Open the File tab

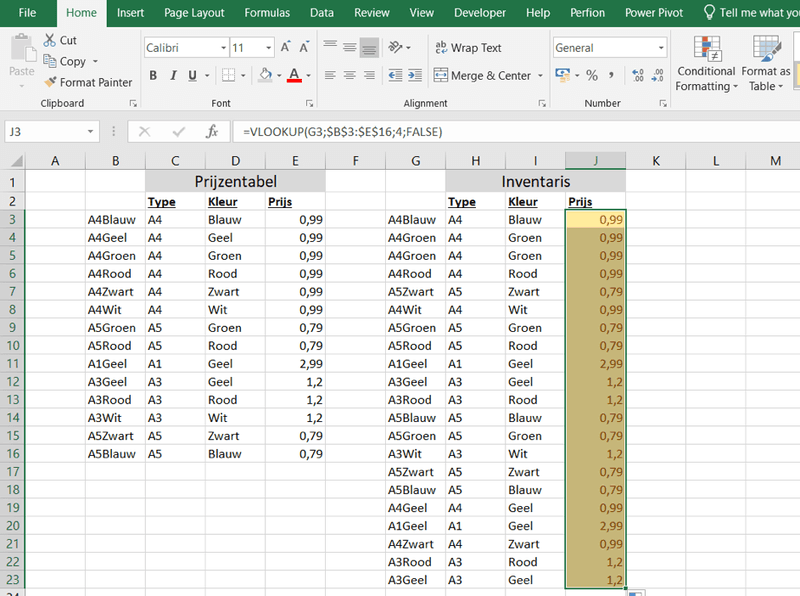tap(27, 13)
